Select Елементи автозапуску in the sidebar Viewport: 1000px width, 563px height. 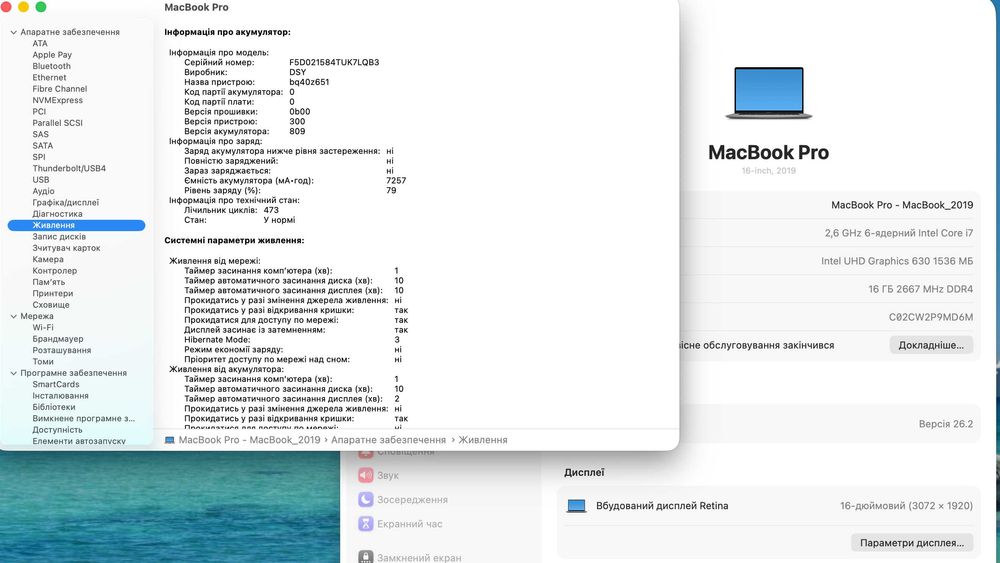click(x=79, y=441)
